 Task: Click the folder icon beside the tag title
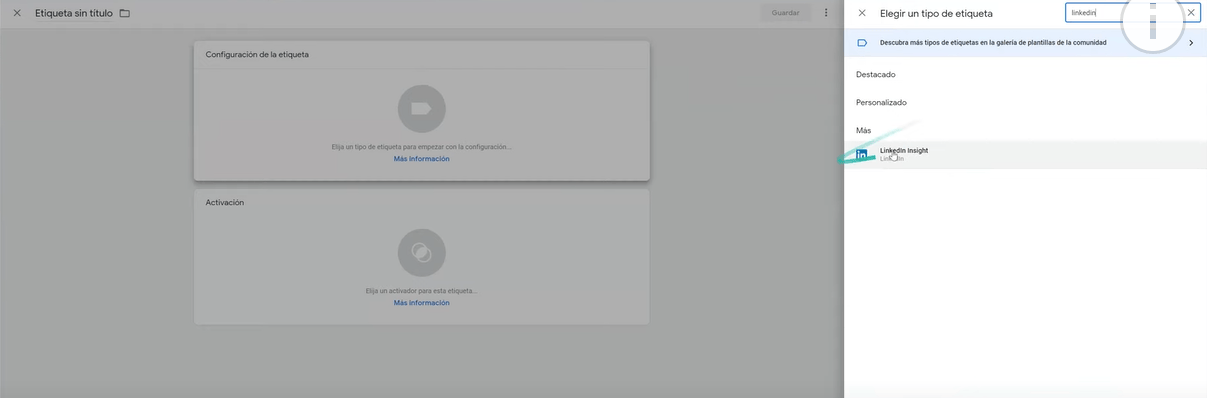point(125,13)
